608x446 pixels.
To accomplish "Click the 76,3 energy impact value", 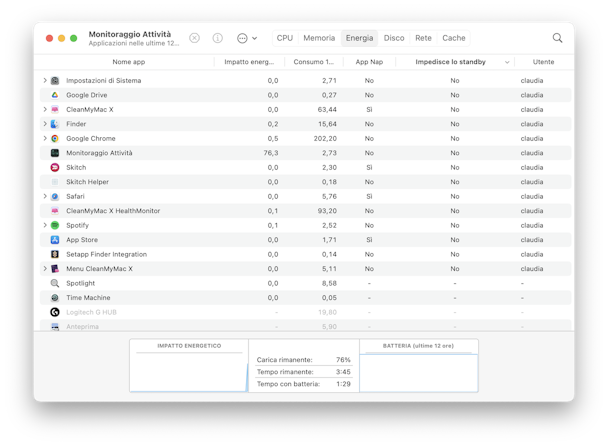I will click(271, 153).
